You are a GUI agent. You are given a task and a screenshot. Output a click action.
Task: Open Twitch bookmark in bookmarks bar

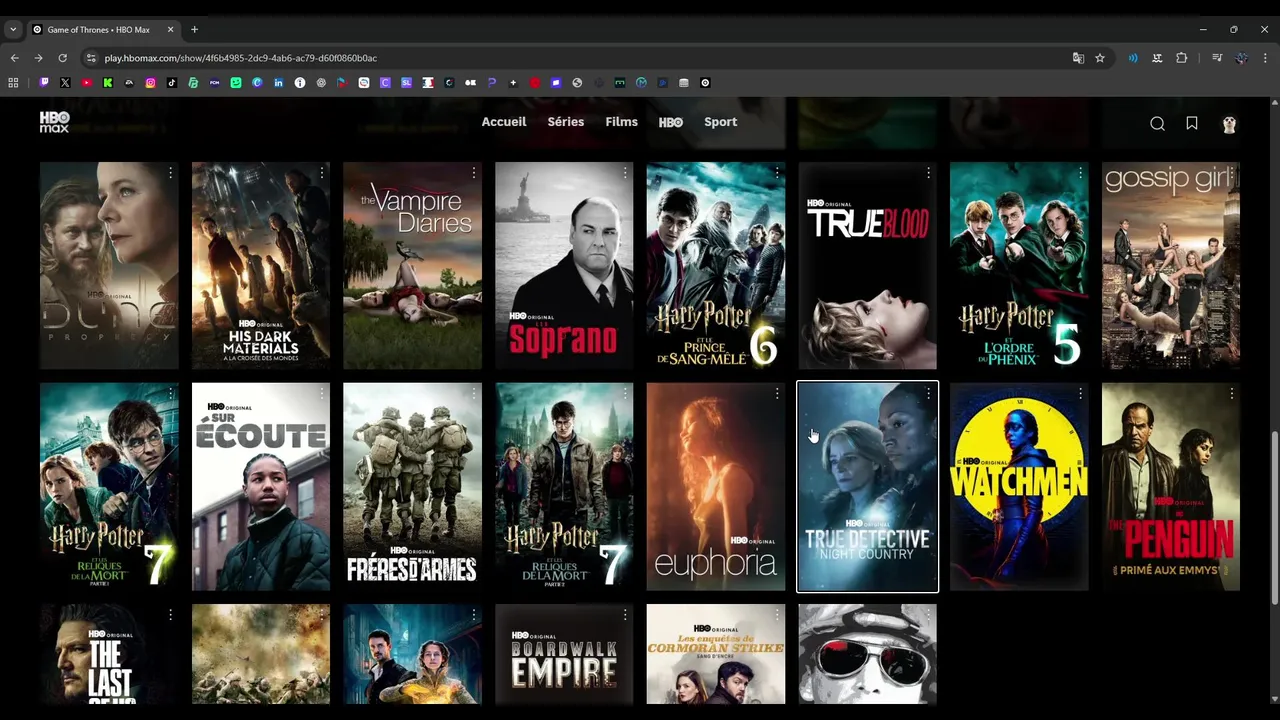click(44, 83)
